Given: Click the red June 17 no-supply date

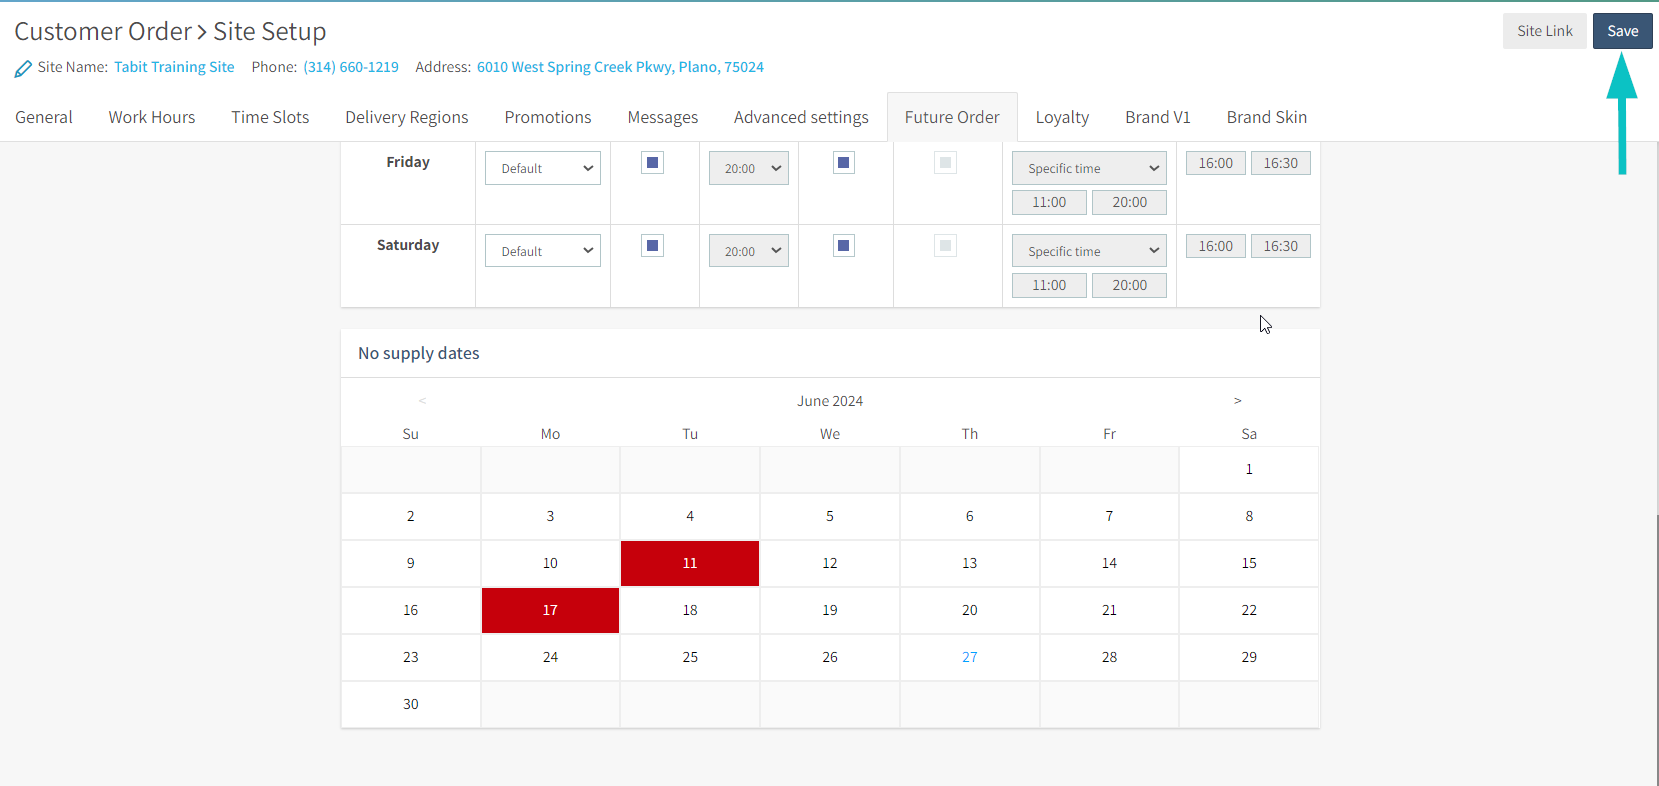Looking at the screenshot, I should [550, 610].
